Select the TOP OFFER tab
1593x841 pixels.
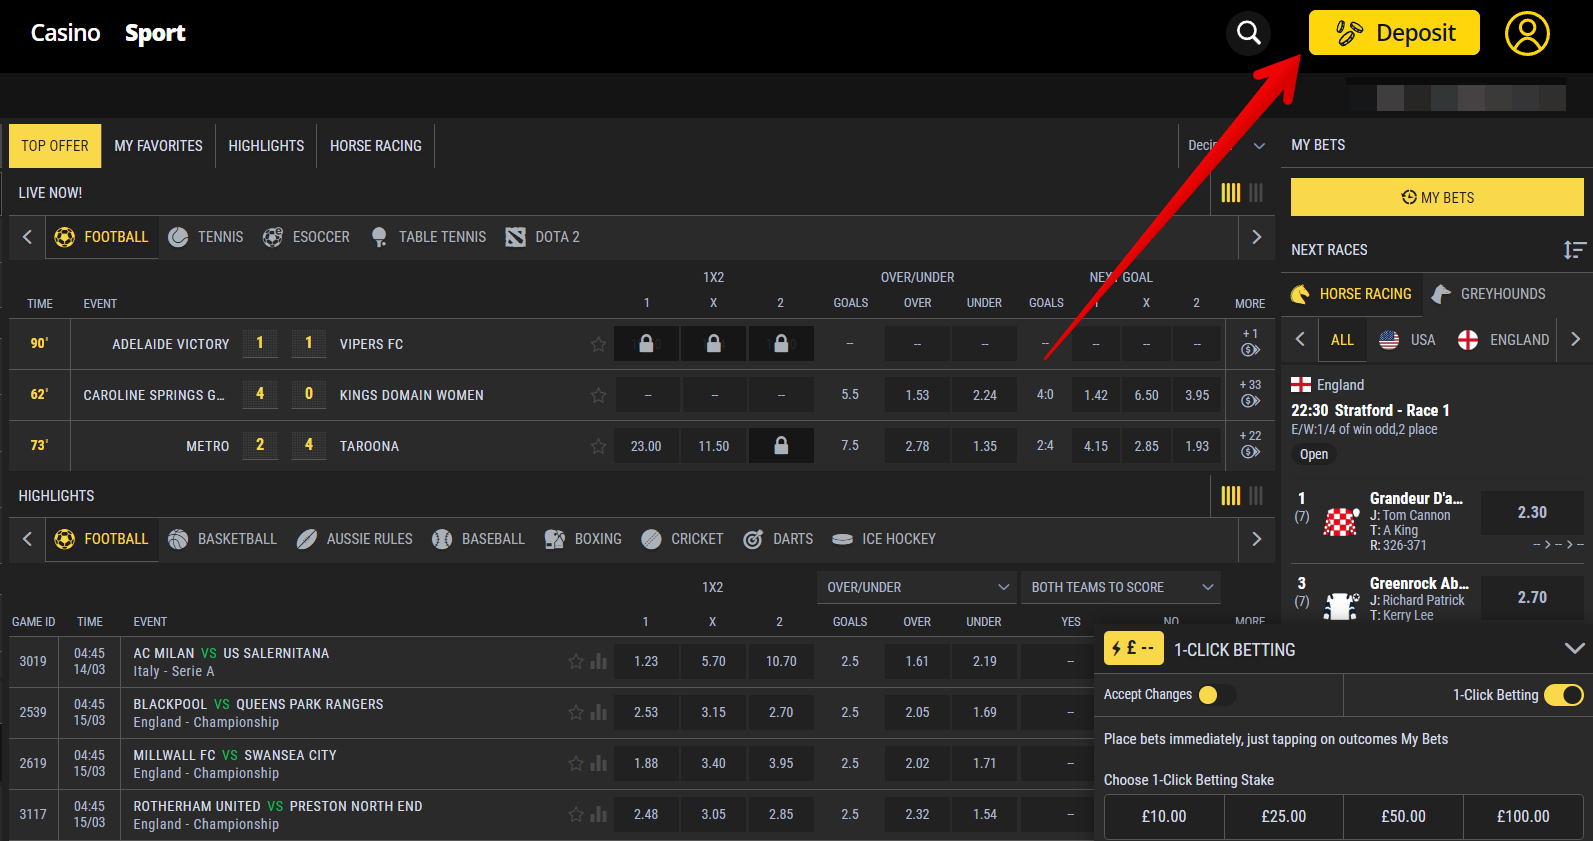point(55,146)
